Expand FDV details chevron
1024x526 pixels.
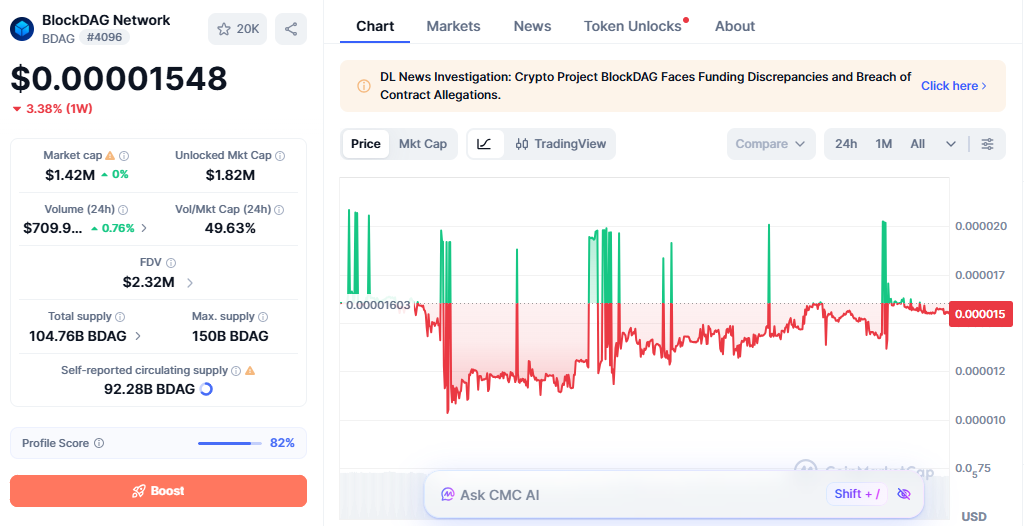click(190, 283)
